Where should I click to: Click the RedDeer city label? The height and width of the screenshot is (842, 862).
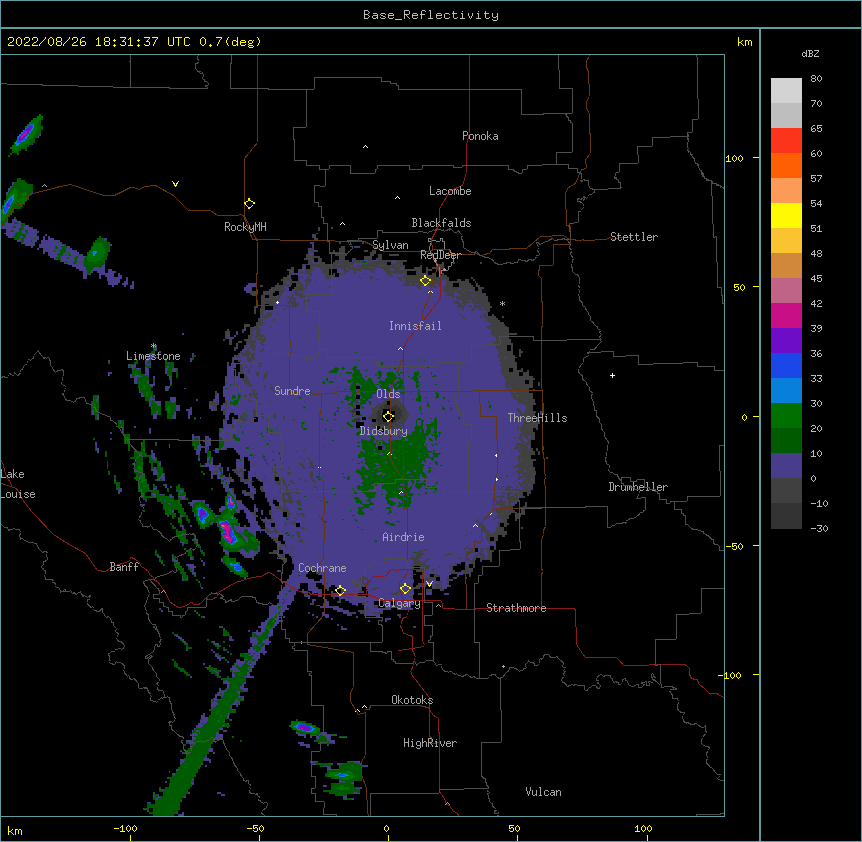pyautogui.click(x=440, y=255)
